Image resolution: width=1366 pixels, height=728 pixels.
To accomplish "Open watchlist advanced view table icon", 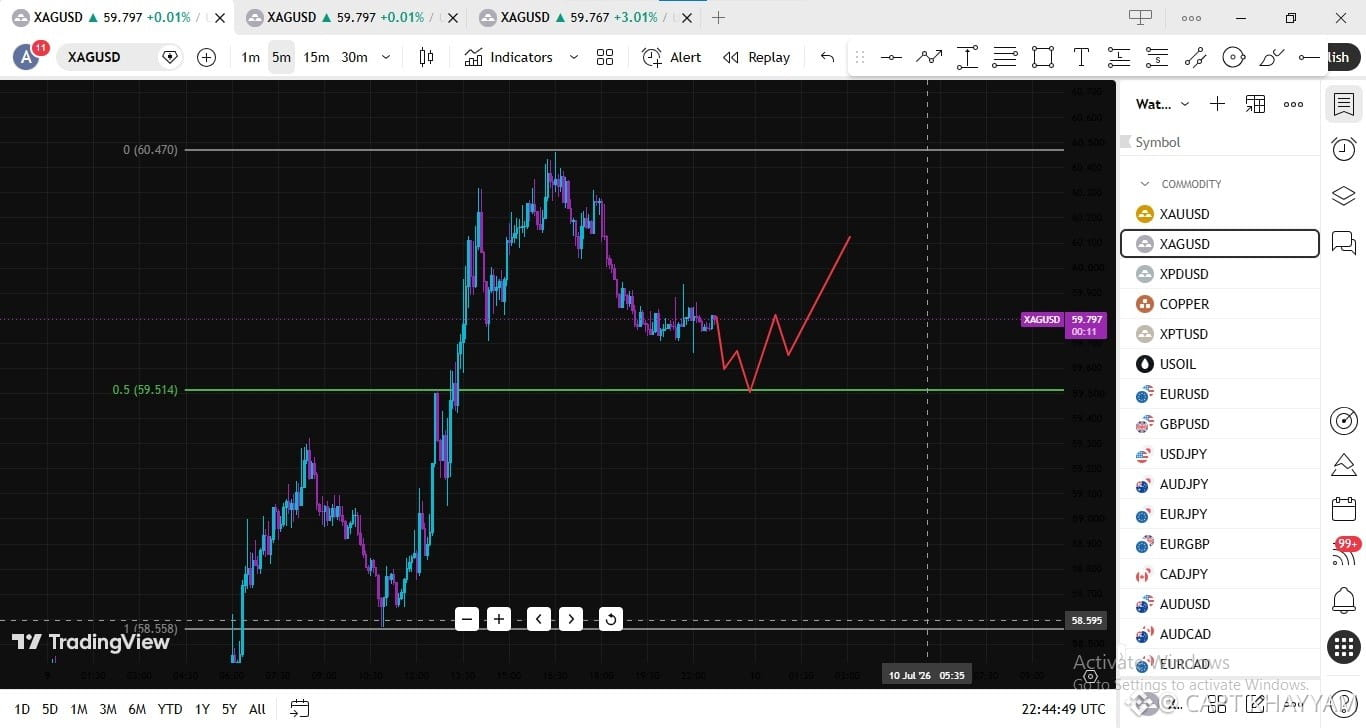I will point(1255,104).
